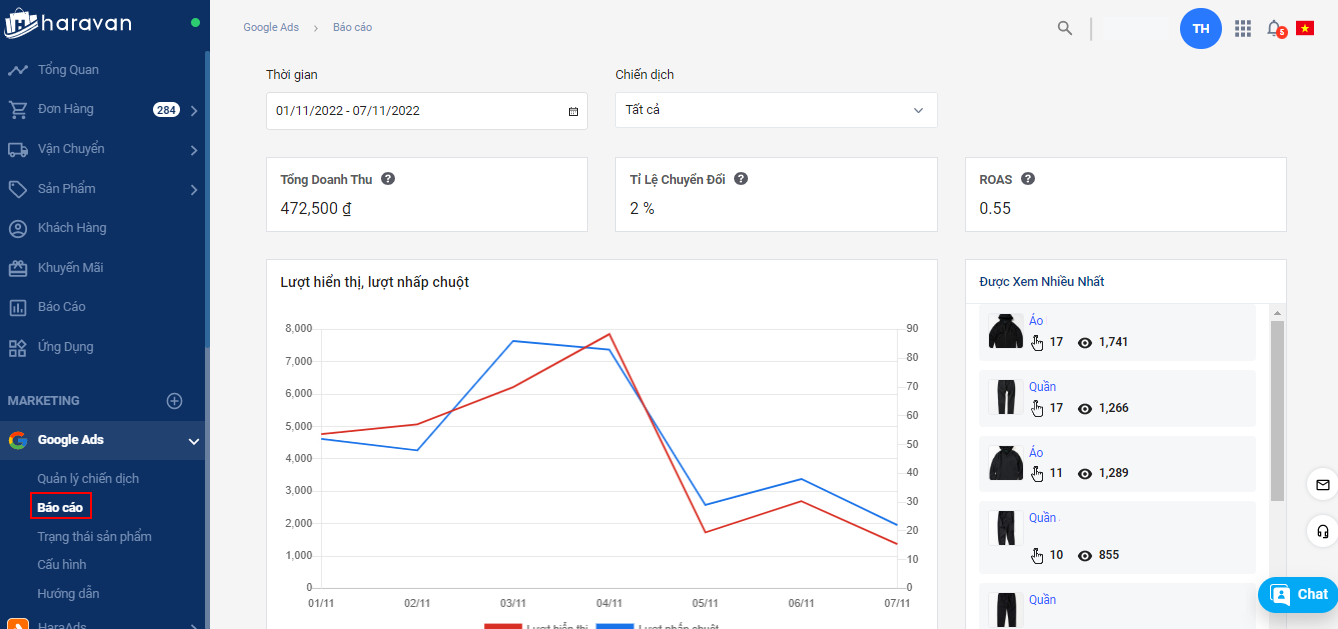Click help icon beside Tổng Doanh Thu
Image resolution: width=1338 pixels, height=629 pixels.
tap(388, 179)
